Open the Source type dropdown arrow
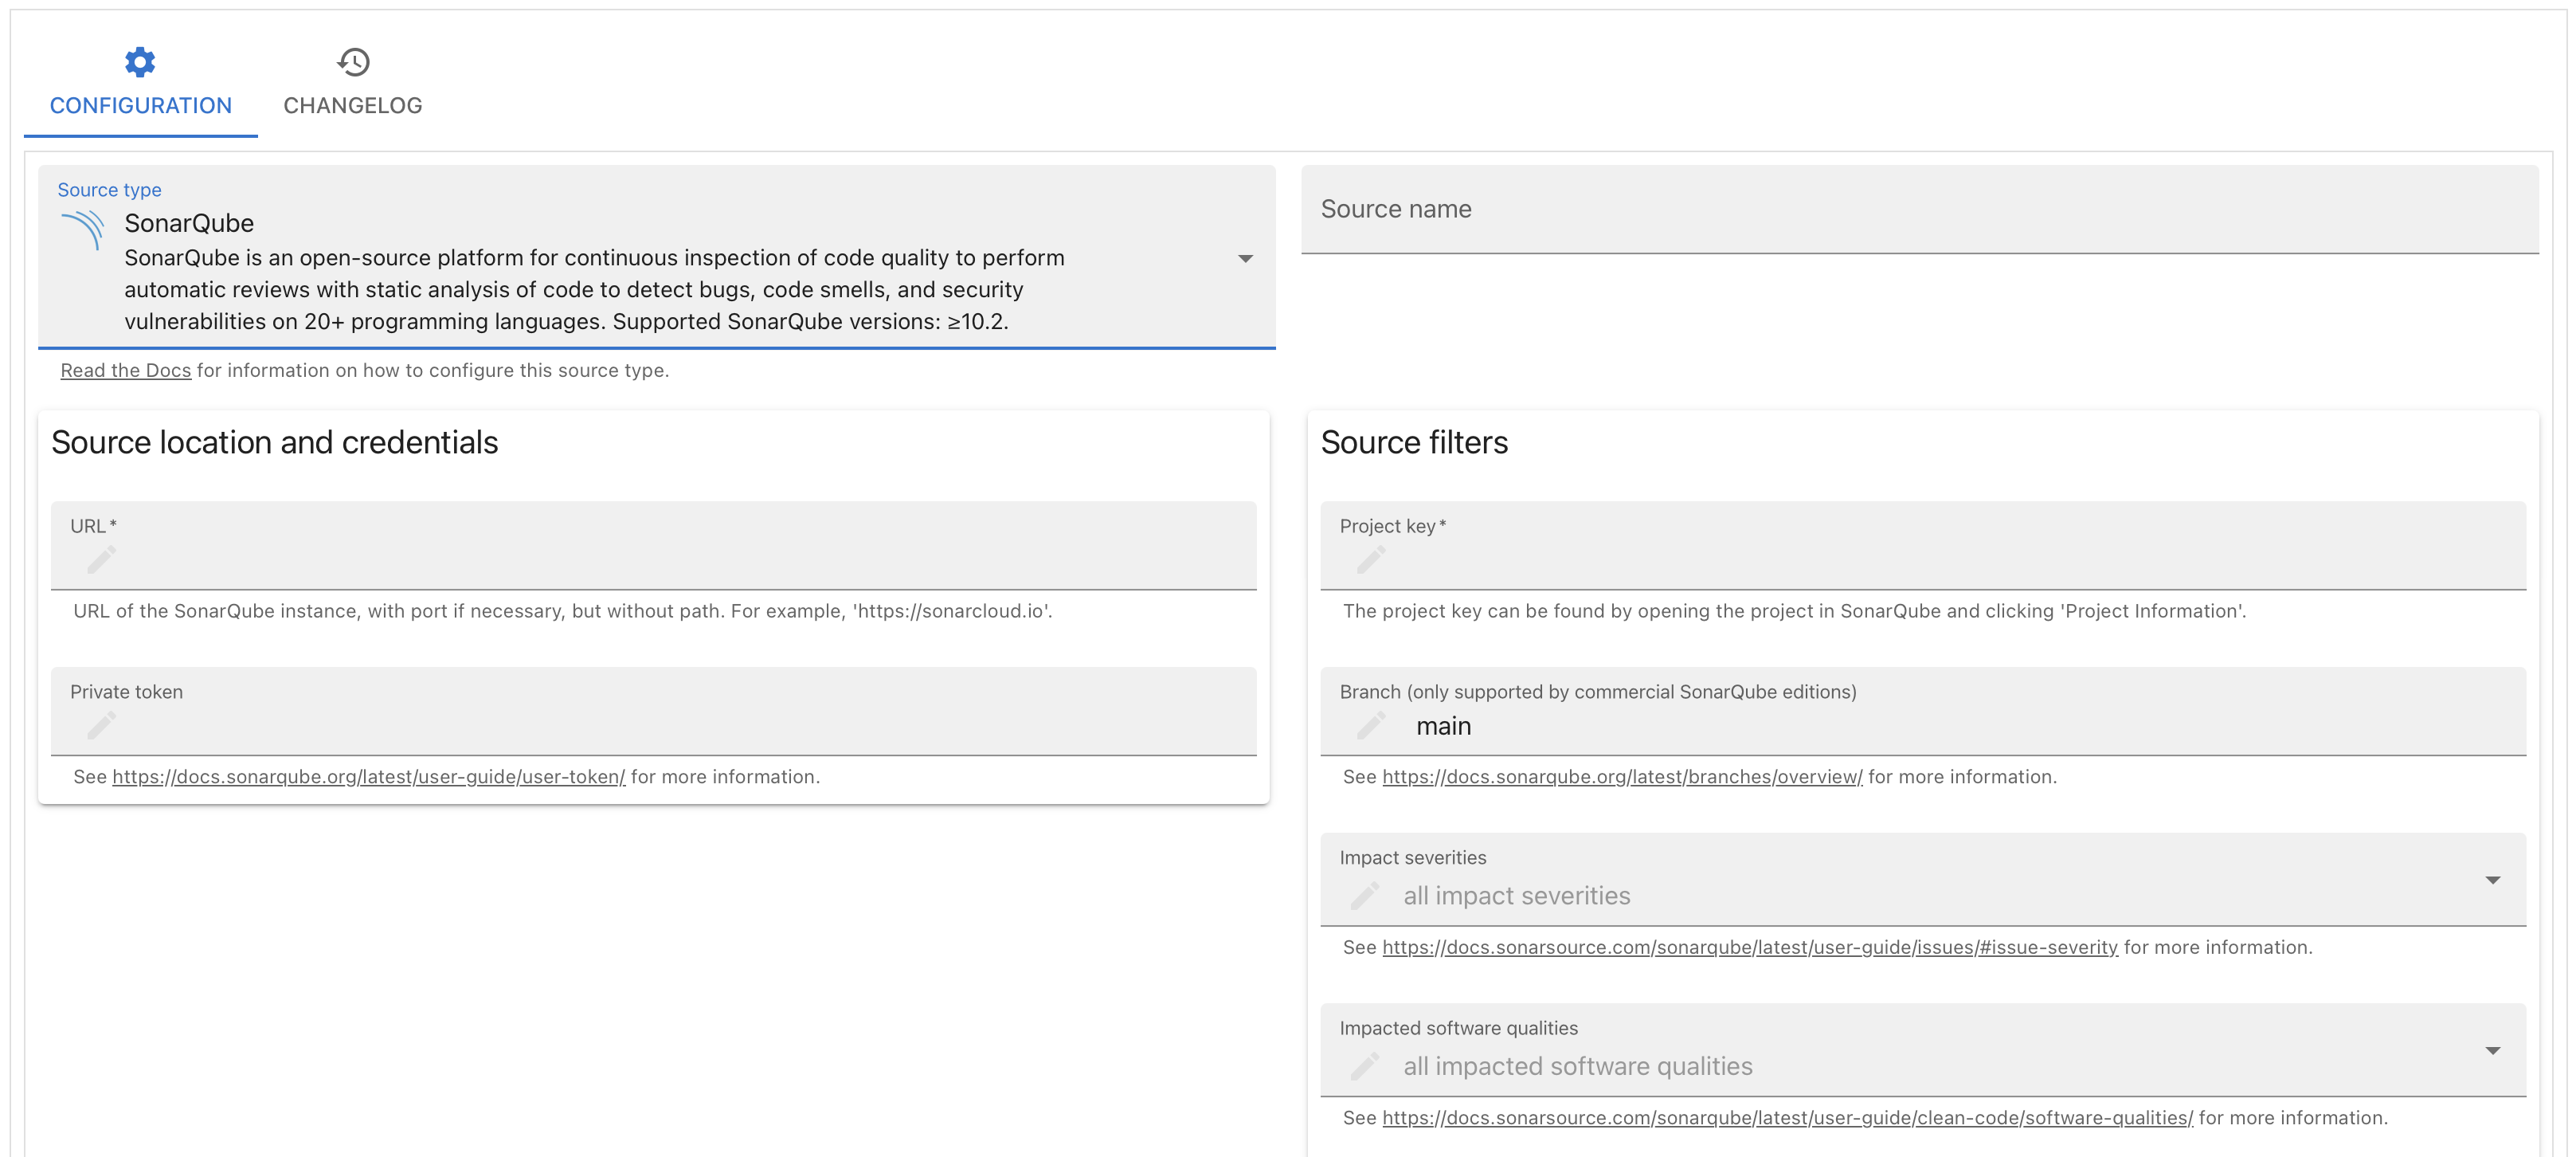 click(1245, 258)
